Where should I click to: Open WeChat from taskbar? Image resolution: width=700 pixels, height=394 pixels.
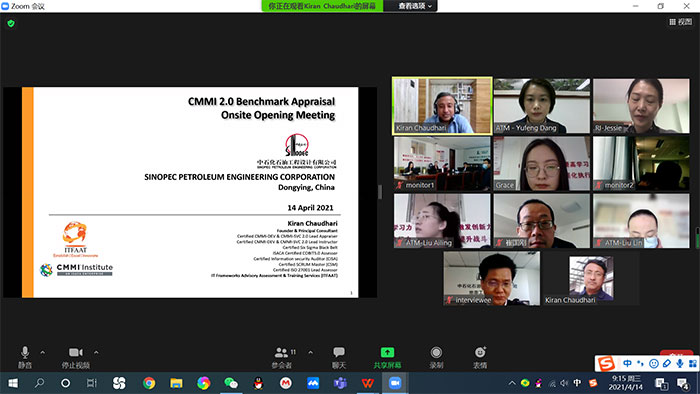click(x=231, y=383)
